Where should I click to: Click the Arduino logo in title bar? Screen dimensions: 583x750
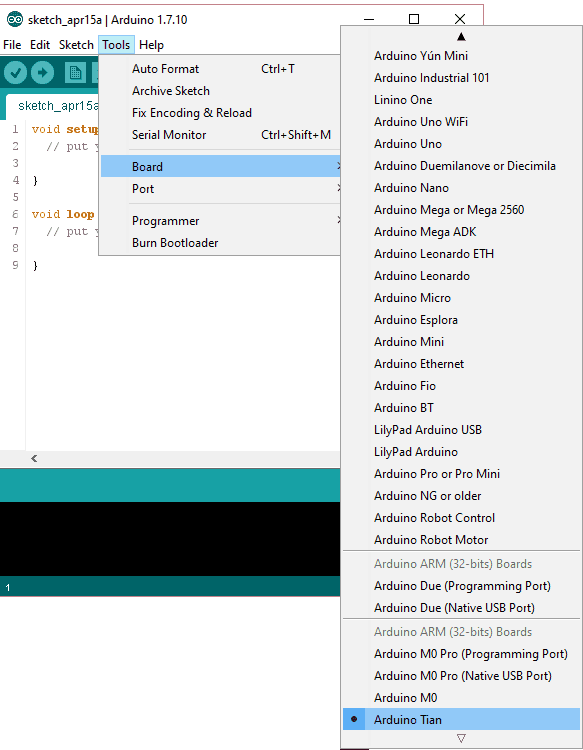[x=15, y=20]
